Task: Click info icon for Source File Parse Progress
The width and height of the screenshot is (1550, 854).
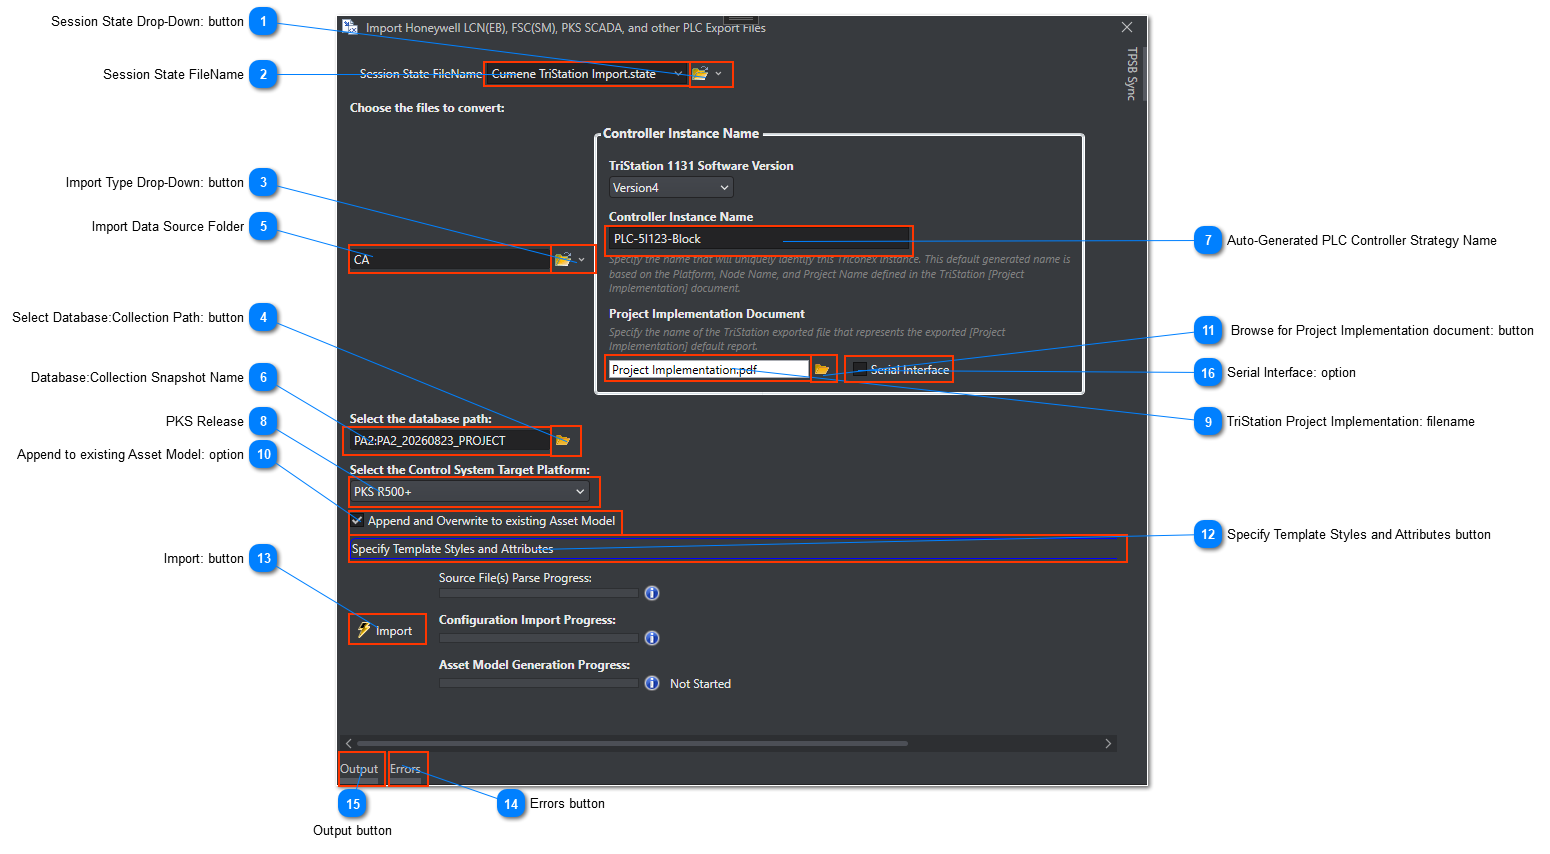Action: click(x=652, y=594)
